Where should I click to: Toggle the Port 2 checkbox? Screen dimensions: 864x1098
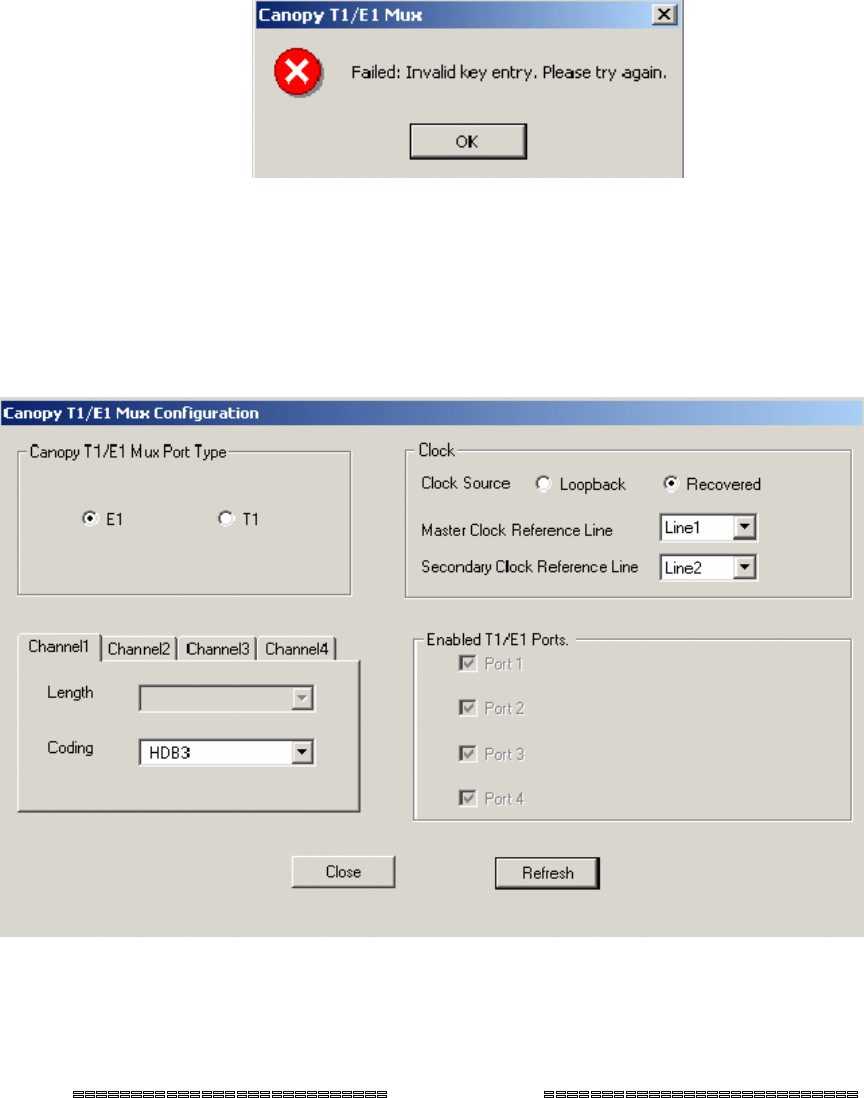pos(468,708)
